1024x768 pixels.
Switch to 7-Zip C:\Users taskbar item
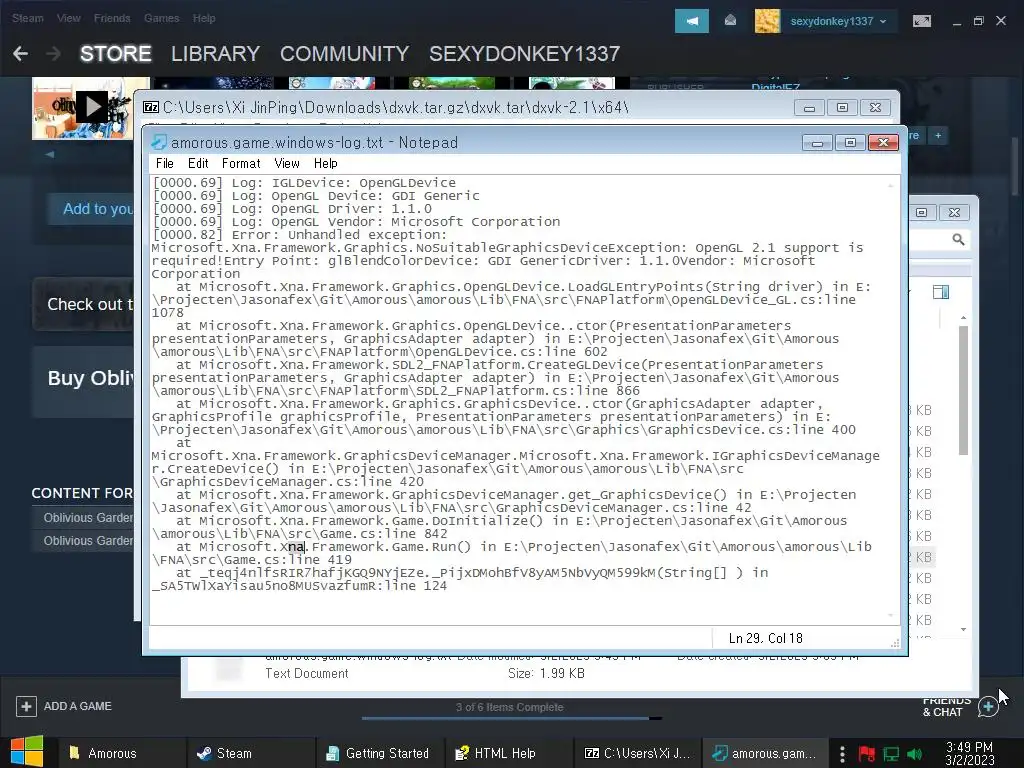click(636, 753)
